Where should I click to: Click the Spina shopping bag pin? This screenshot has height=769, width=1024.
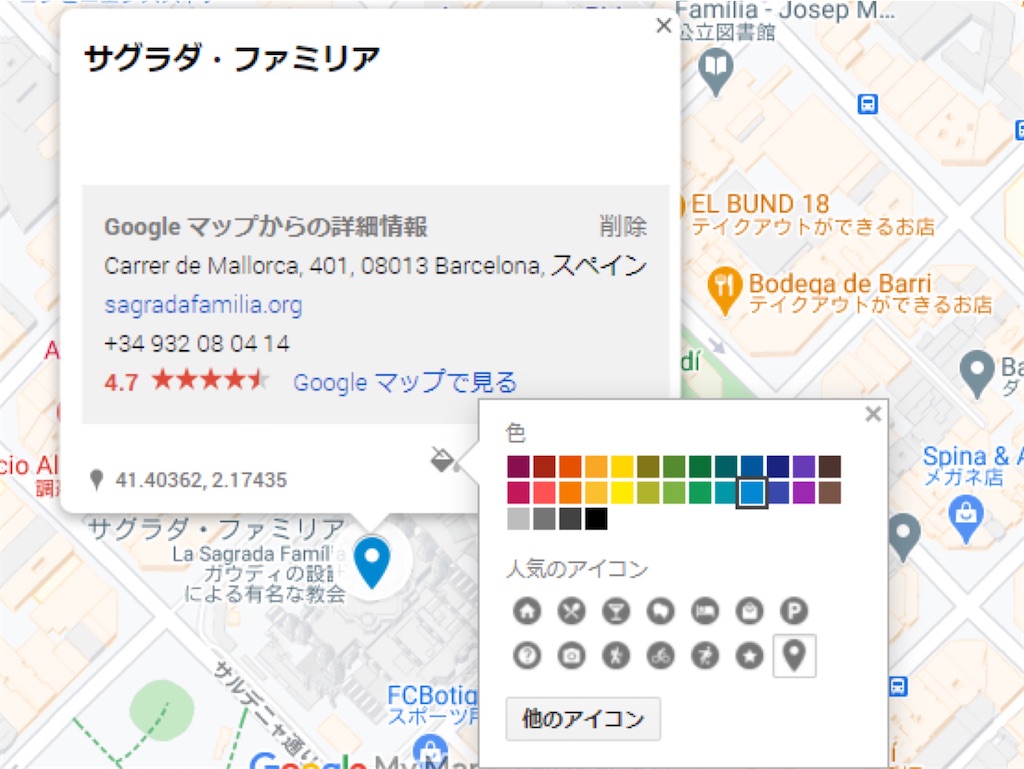click(x=965, y=518)
